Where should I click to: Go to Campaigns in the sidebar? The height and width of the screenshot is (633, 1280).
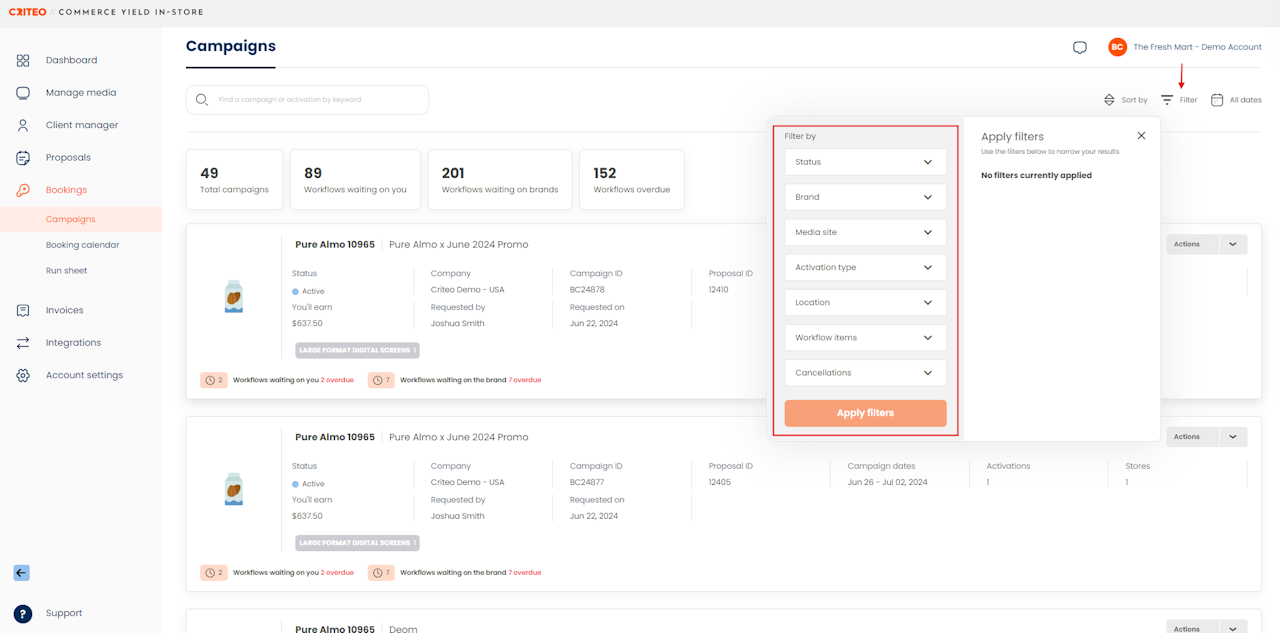click(71, 219)
